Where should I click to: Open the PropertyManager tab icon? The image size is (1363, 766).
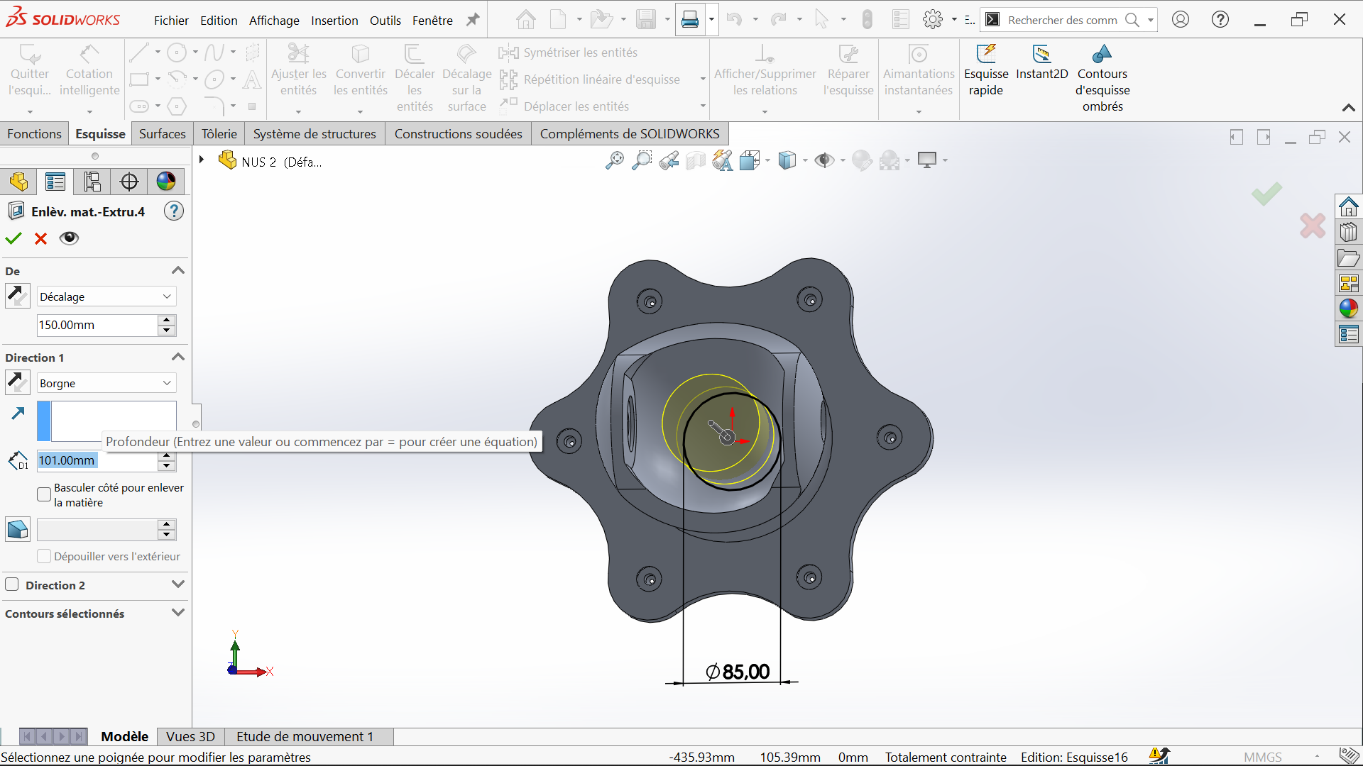coord(55,181)
